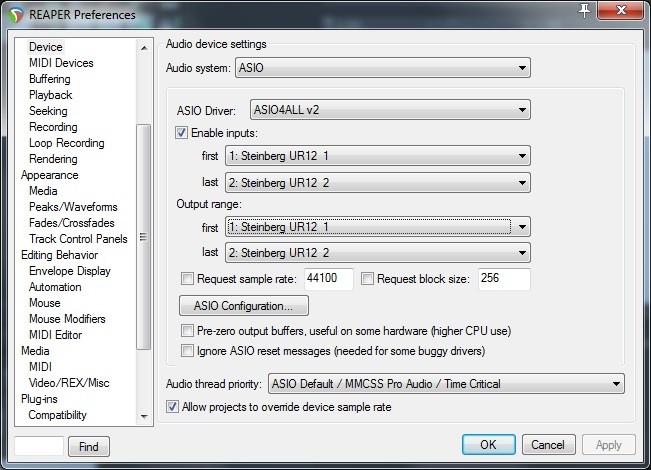Screen dimensions: 651x470
Task: Select MIDI under the Media category
Action: pyautogui.click(x=40, y=367)
